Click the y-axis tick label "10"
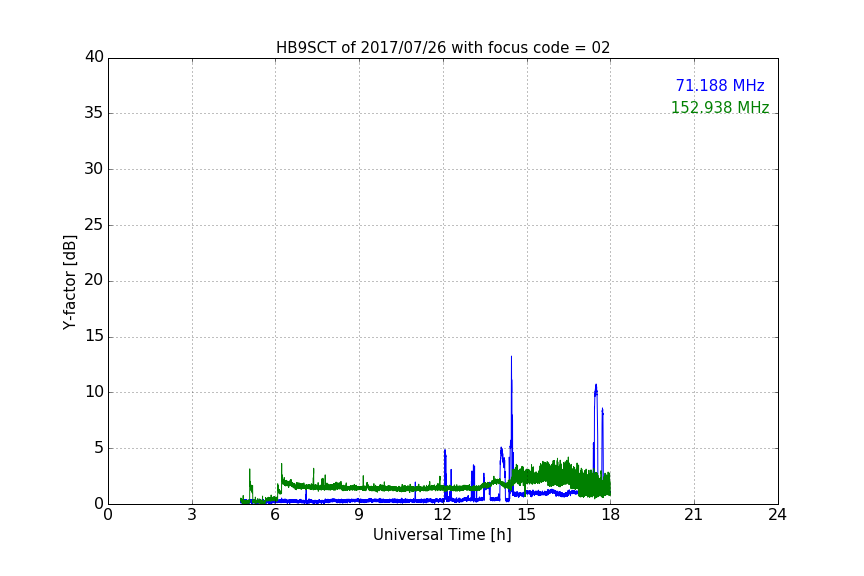864x576 pixels. 94,392
